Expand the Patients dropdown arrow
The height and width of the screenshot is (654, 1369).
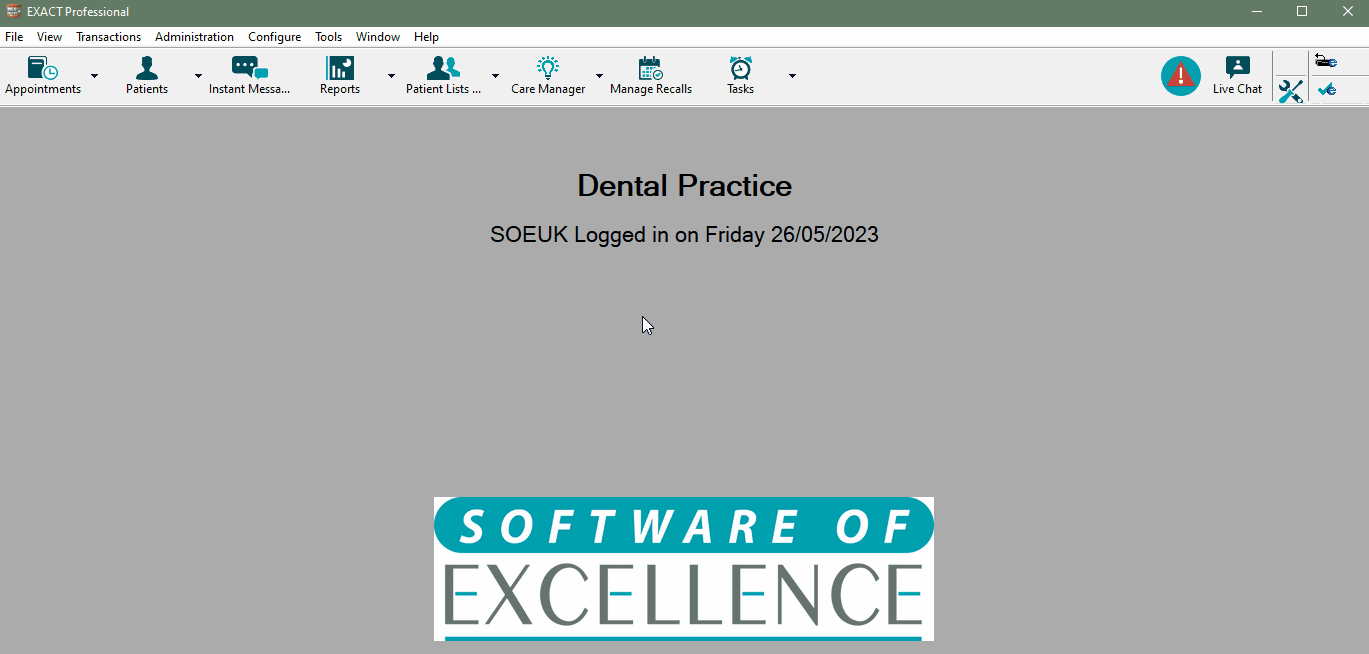pyautogui.click(x=198, y=76)
